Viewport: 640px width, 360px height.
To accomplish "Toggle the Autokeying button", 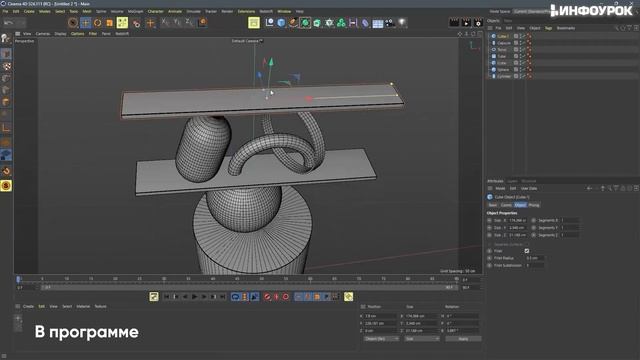I will tap(276, 297).
